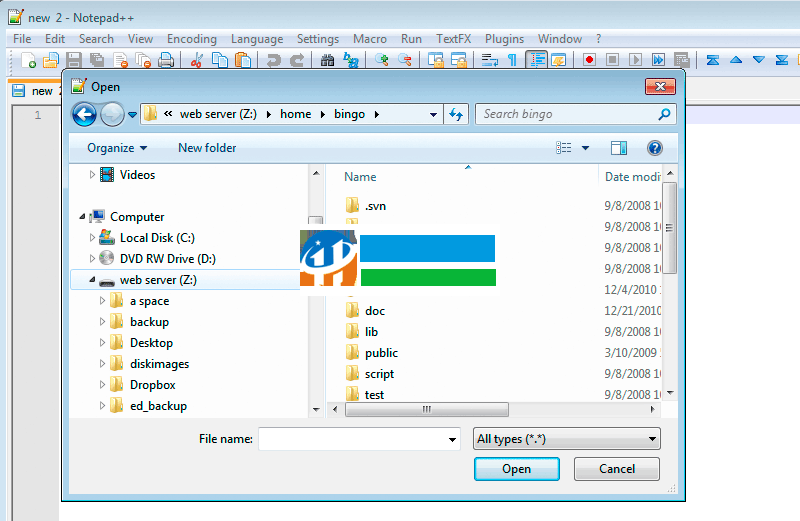Open the Edit menu
The image size is (800, 521).
pyautogui.click(x=55, y=39)
